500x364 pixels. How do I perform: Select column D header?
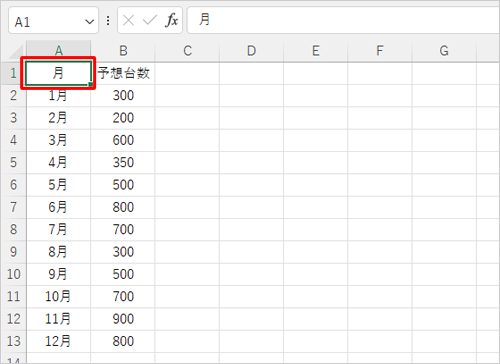click(x=252, y=51)
